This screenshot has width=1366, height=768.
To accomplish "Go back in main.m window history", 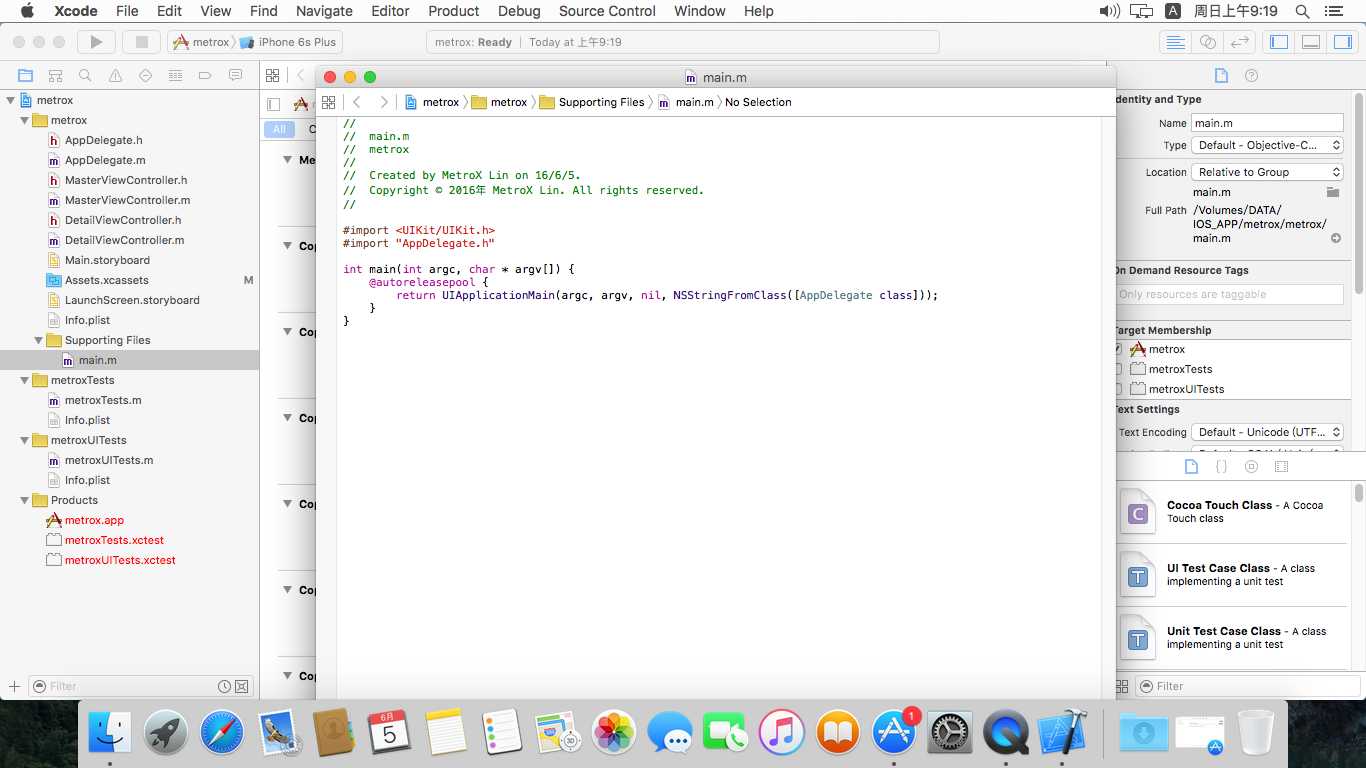I will (357, 102).
